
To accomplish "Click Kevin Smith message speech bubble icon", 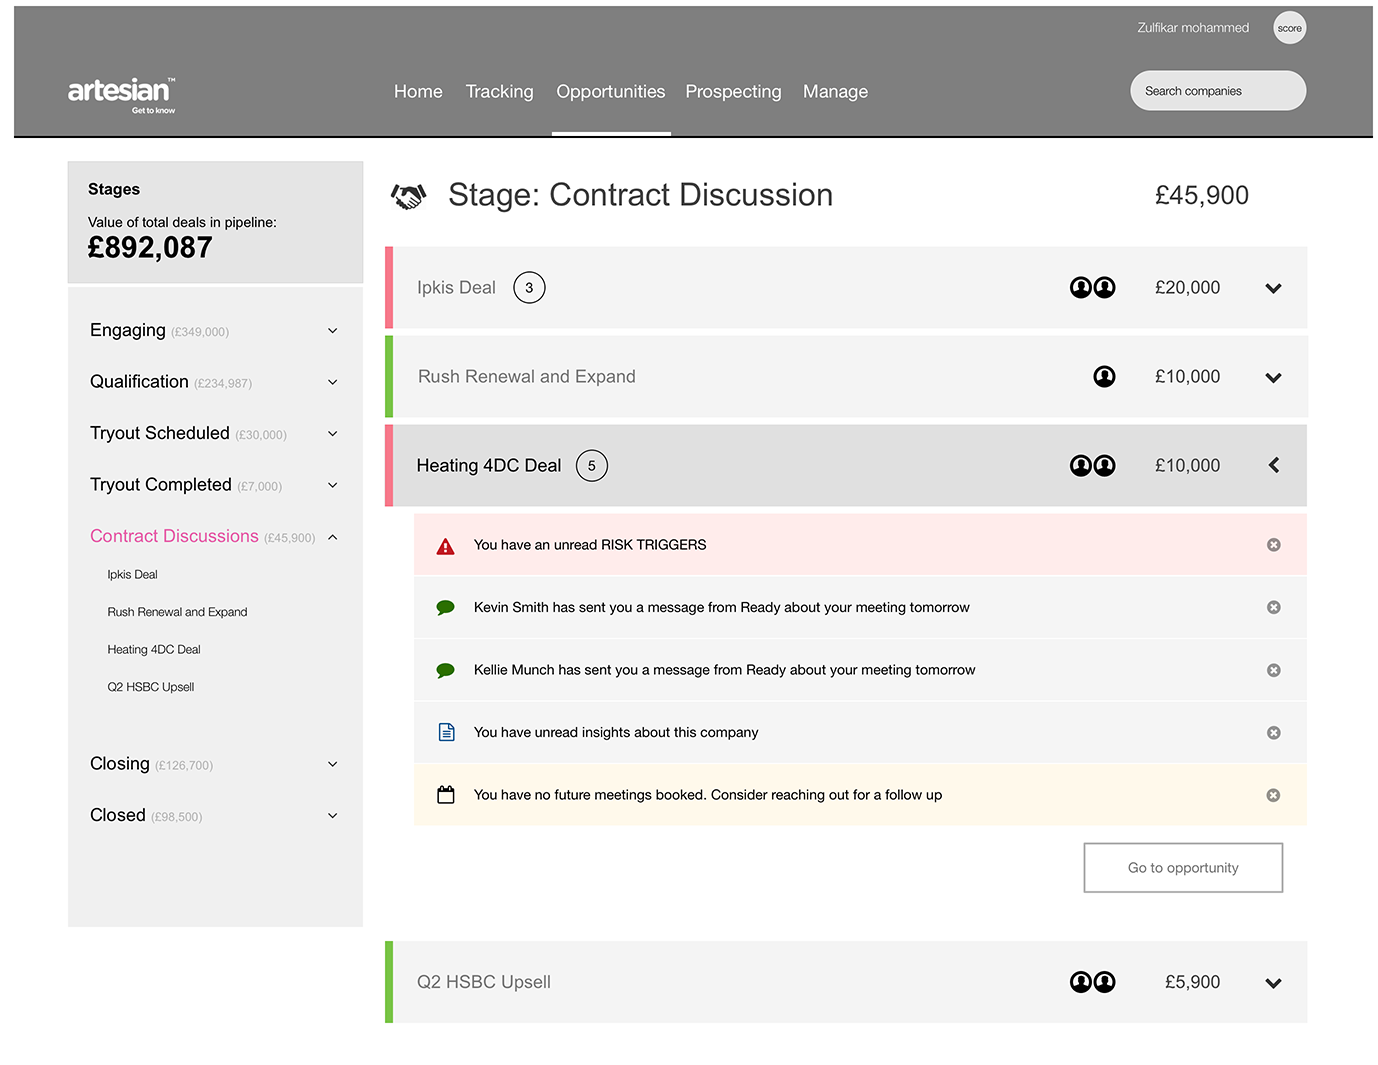I will pyautogui.click(x=446, y=608).
